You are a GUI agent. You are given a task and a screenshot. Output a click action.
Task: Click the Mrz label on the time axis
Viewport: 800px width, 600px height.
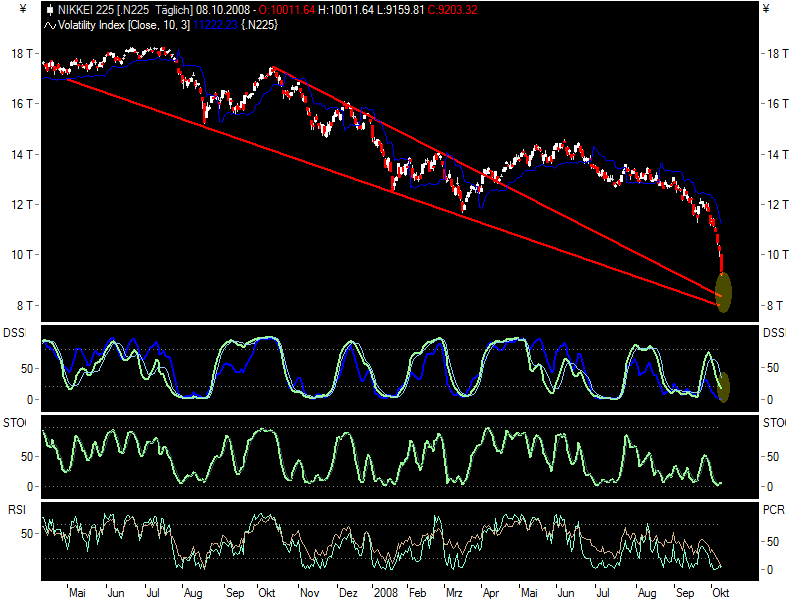click(x=454, y=593)
